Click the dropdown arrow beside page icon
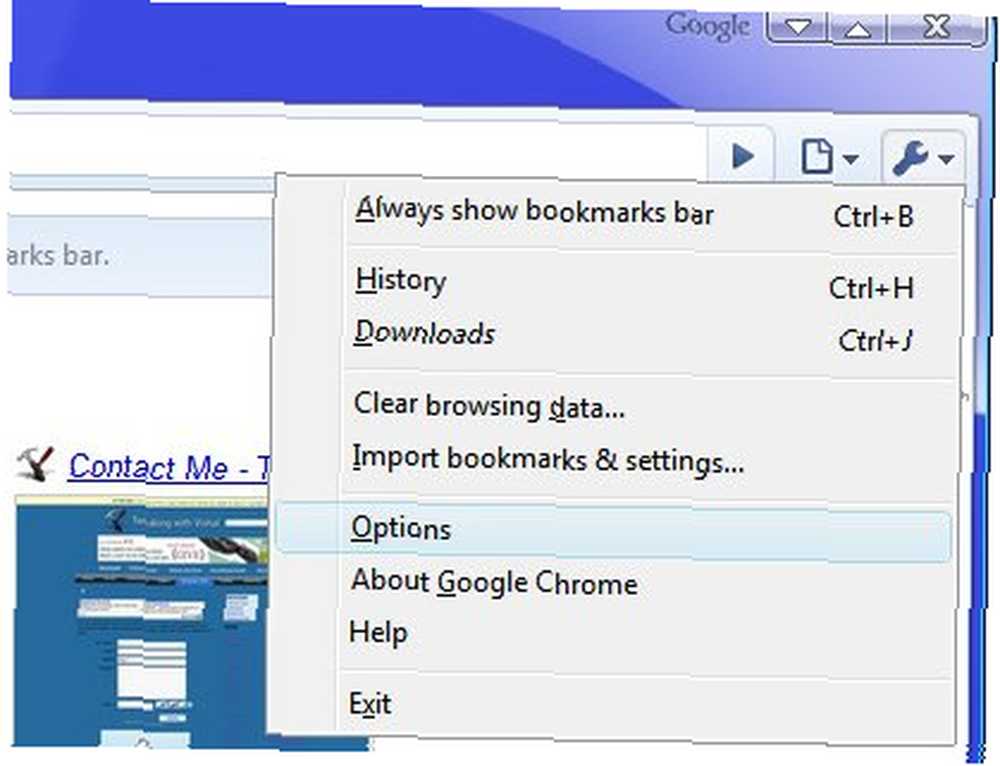Image resolution: width=1000 pixels, height=766 pixels. [851, 158]
